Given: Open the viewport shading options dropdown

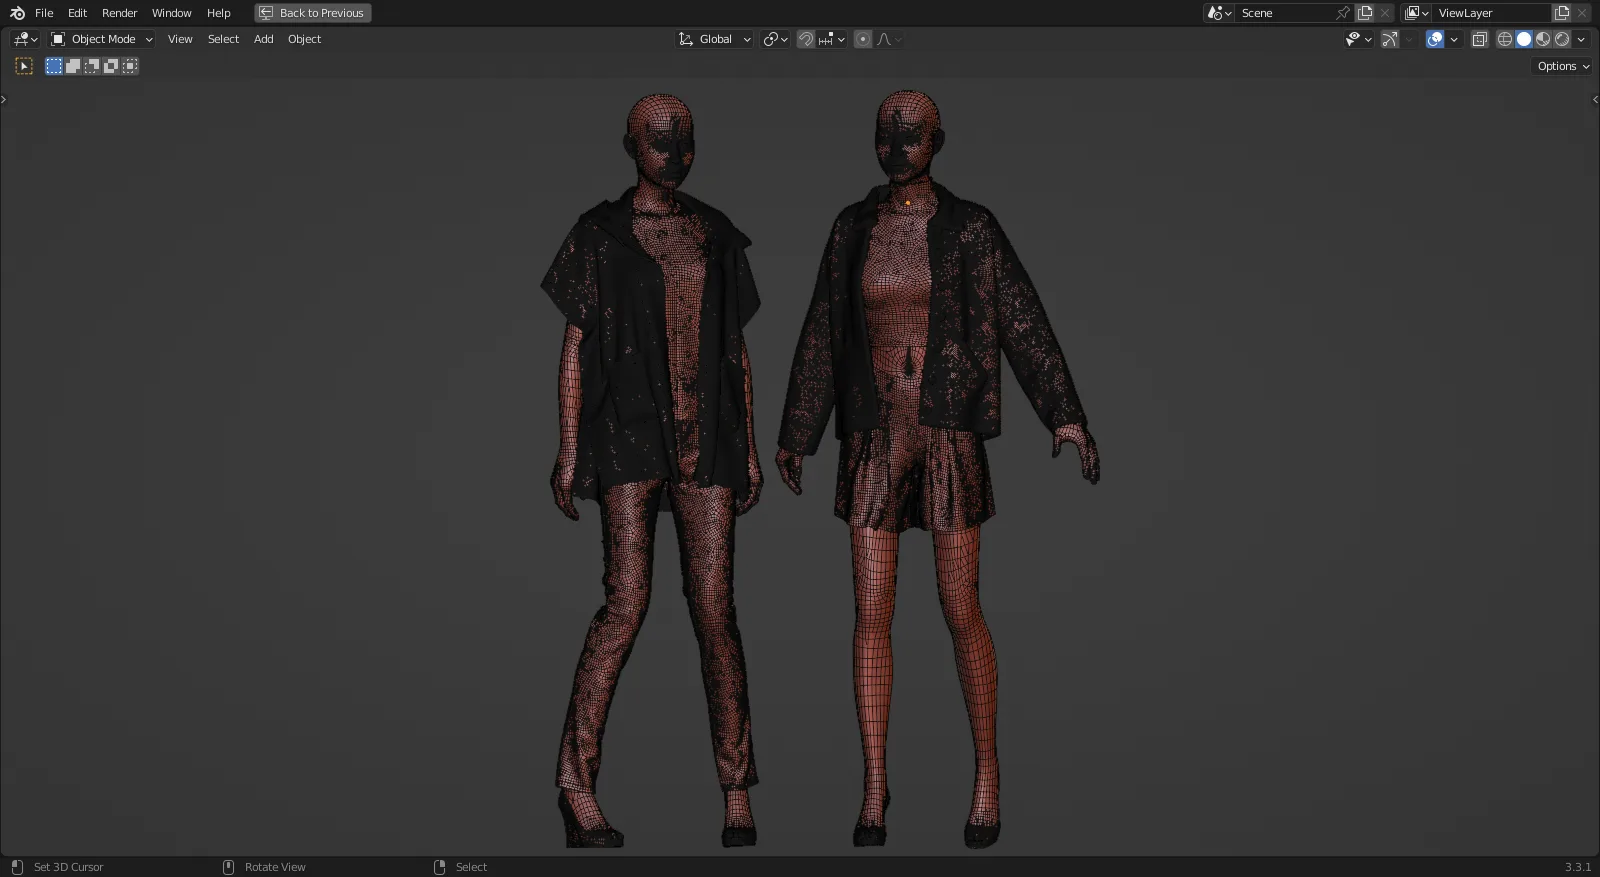Looking at the screenshot, I should pyautogui.click(x=1581, y=39).
